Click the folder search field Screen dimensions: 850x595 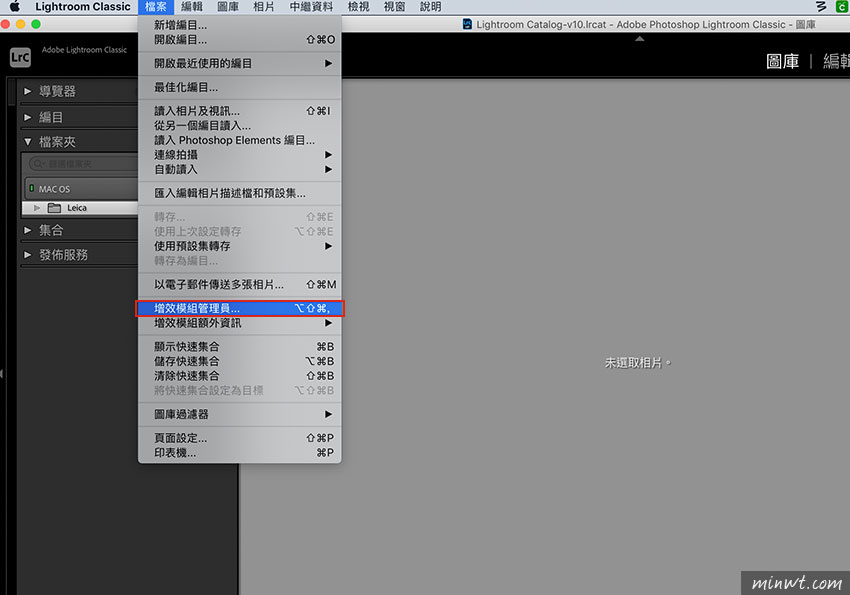click(83, 164)
